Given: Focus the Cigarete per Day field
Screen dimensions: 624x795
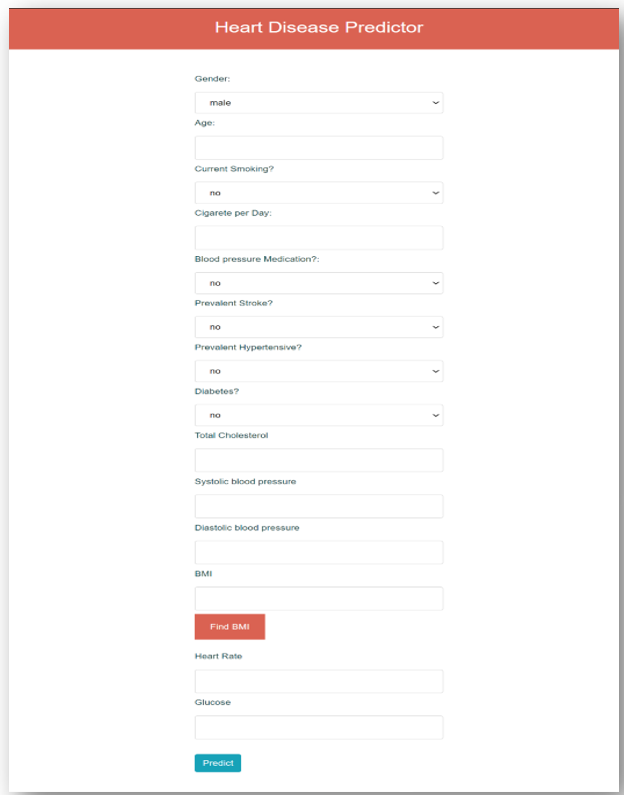Looking at the screenshot, I should 319,238.
